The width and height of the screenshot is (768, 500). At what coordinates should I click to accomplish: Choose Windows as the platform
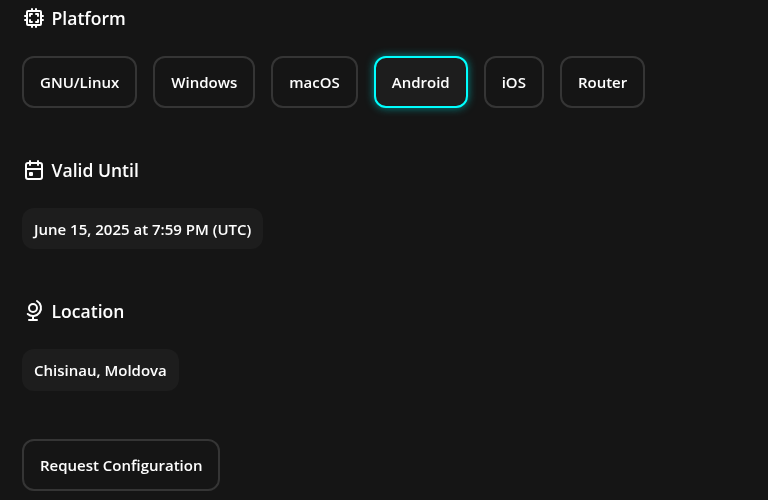(x=204, y=82)
